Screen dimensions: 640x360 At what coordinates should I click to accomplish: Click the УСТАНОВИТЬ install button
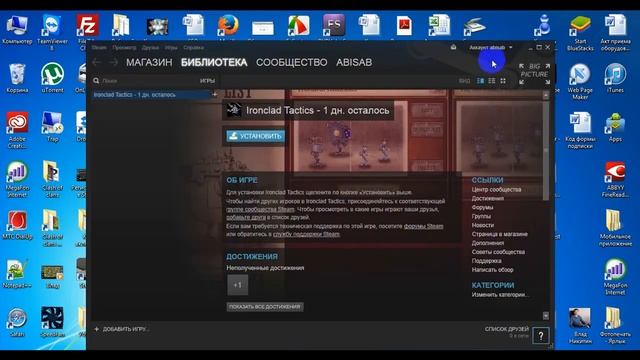tap(256, 136)
